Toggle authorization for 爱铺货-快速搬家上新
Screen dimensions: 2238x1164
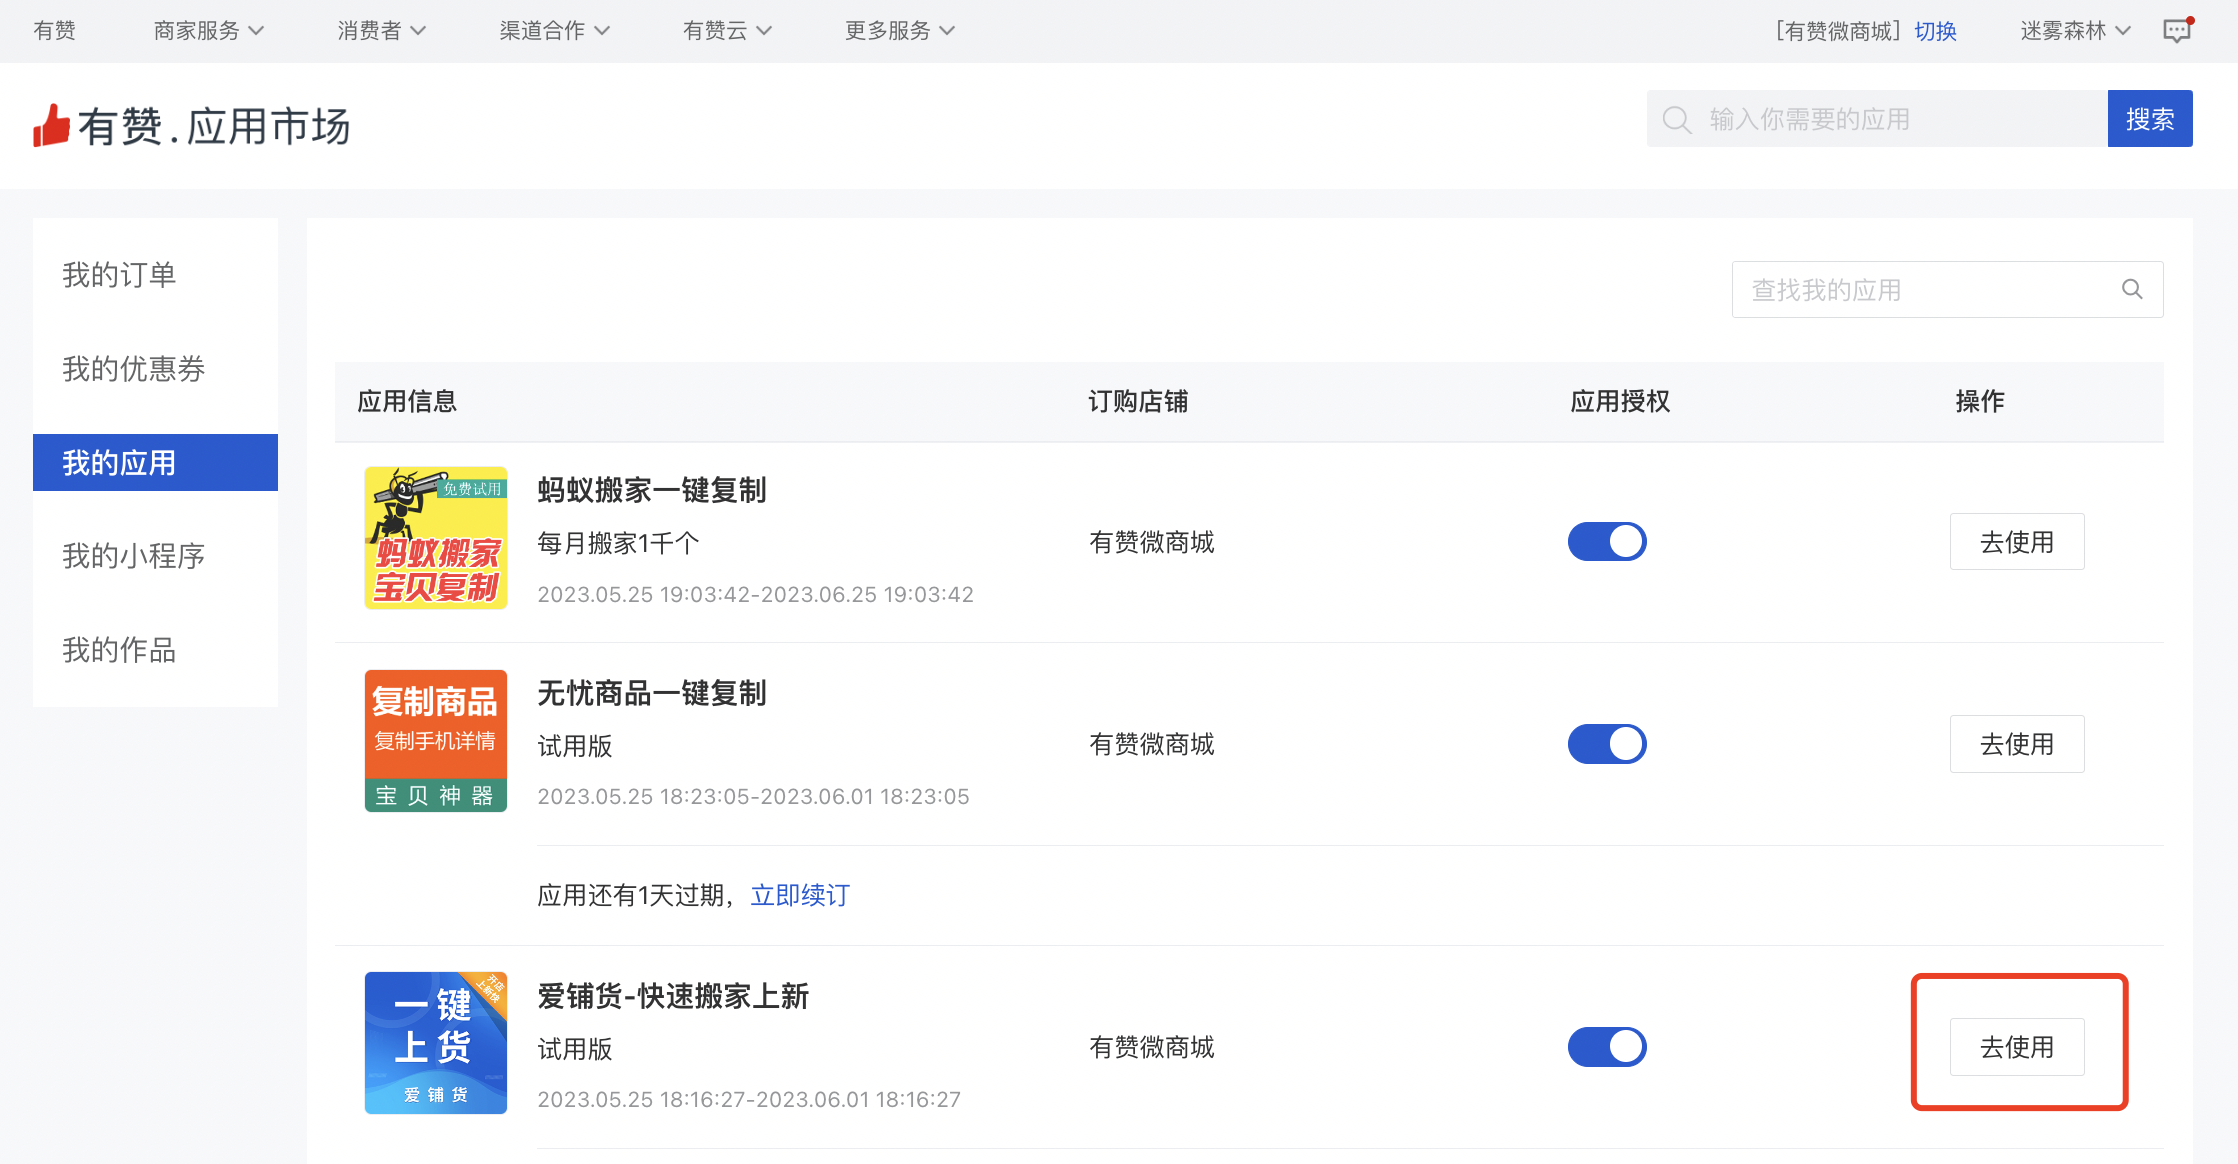1607,1047
